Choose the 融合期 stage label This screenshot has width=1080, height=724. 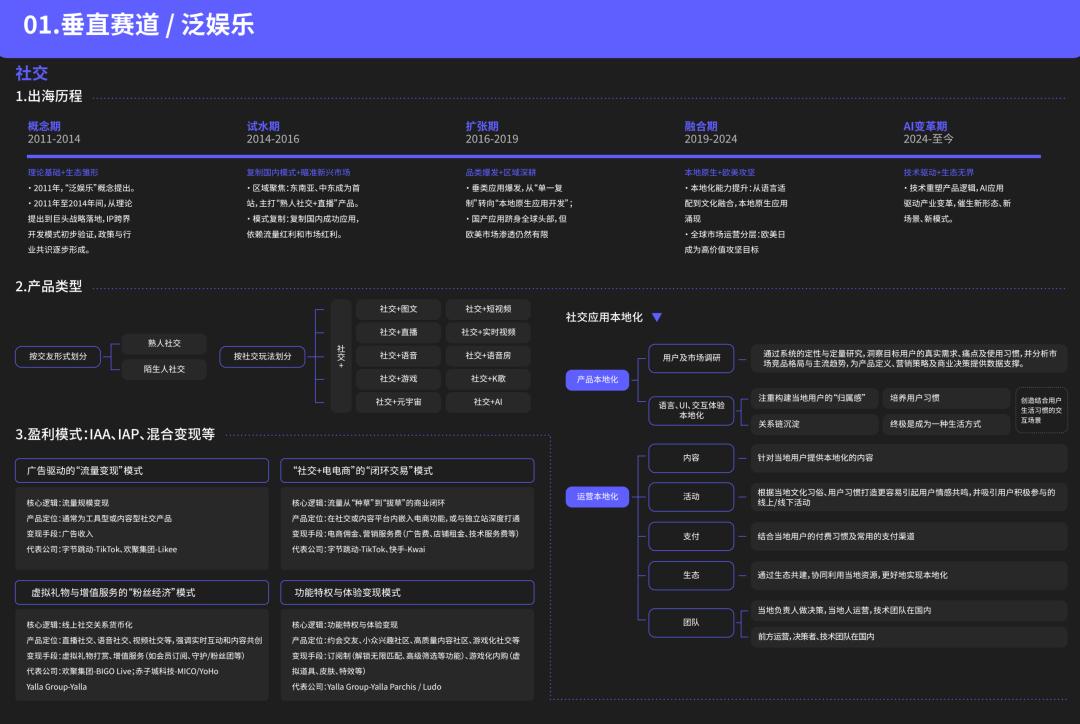(701, 126)
